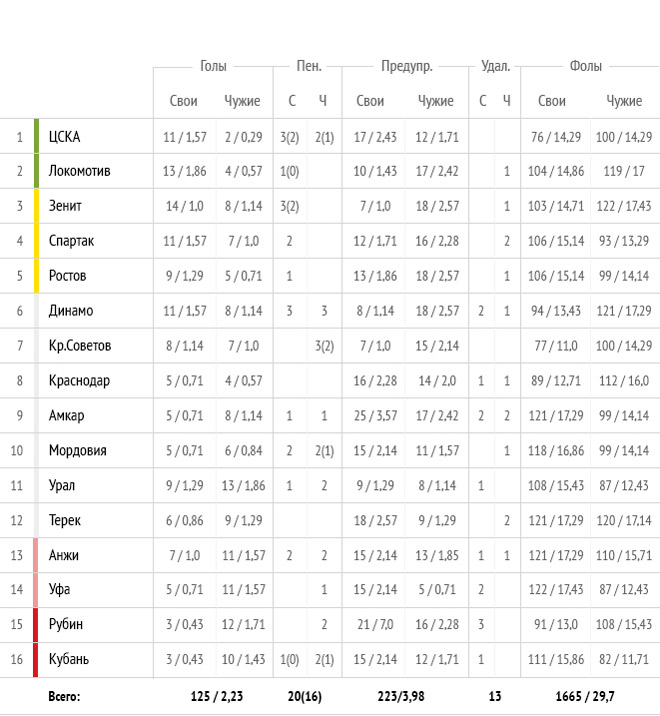Screen dimensions: 660x716
Task: Click the Кр.Советов team name
Action: click(80, 346)
